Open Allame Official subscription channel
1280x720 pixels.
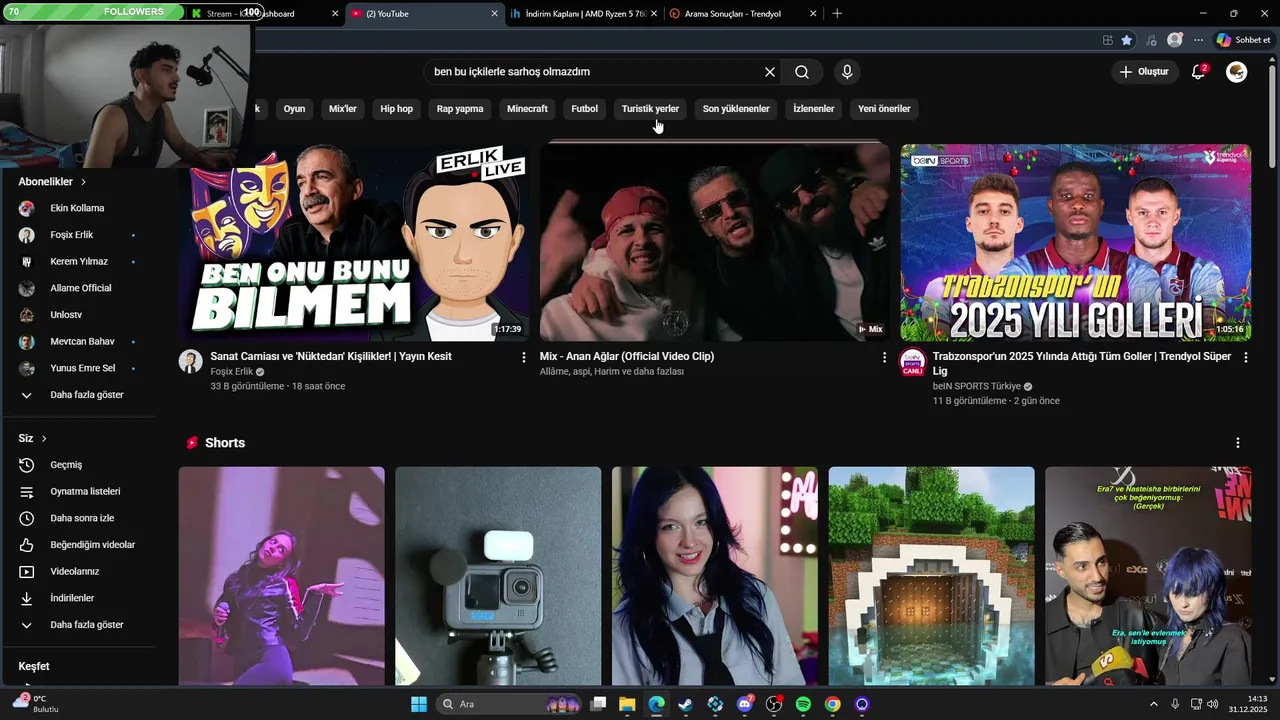point(81,288)
